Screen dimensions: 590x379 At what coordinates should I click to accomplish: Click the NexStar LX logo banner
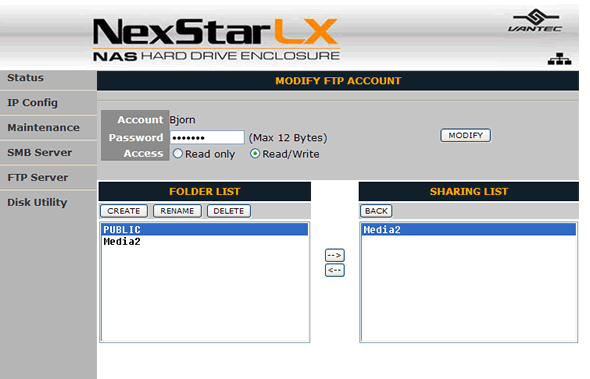(216, 39)
